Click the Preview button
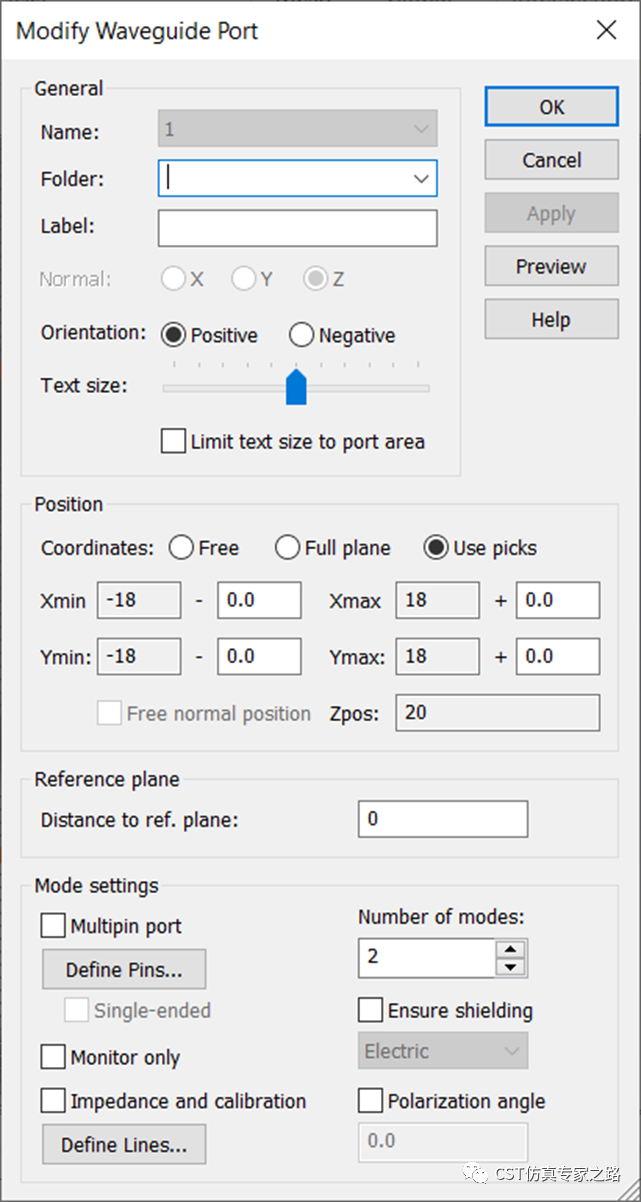 (x=551, y=267)
